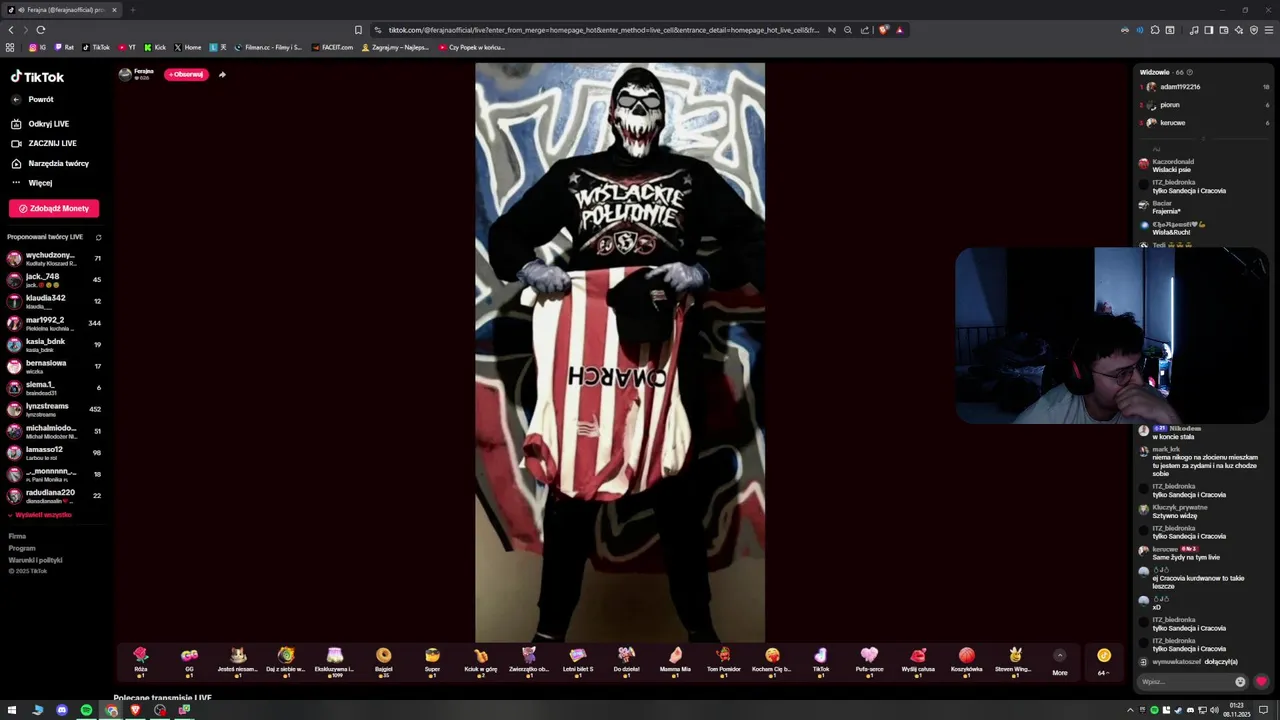Reload the page
The width and height of the screenshot is (1280, 720).
pos(41,30)
